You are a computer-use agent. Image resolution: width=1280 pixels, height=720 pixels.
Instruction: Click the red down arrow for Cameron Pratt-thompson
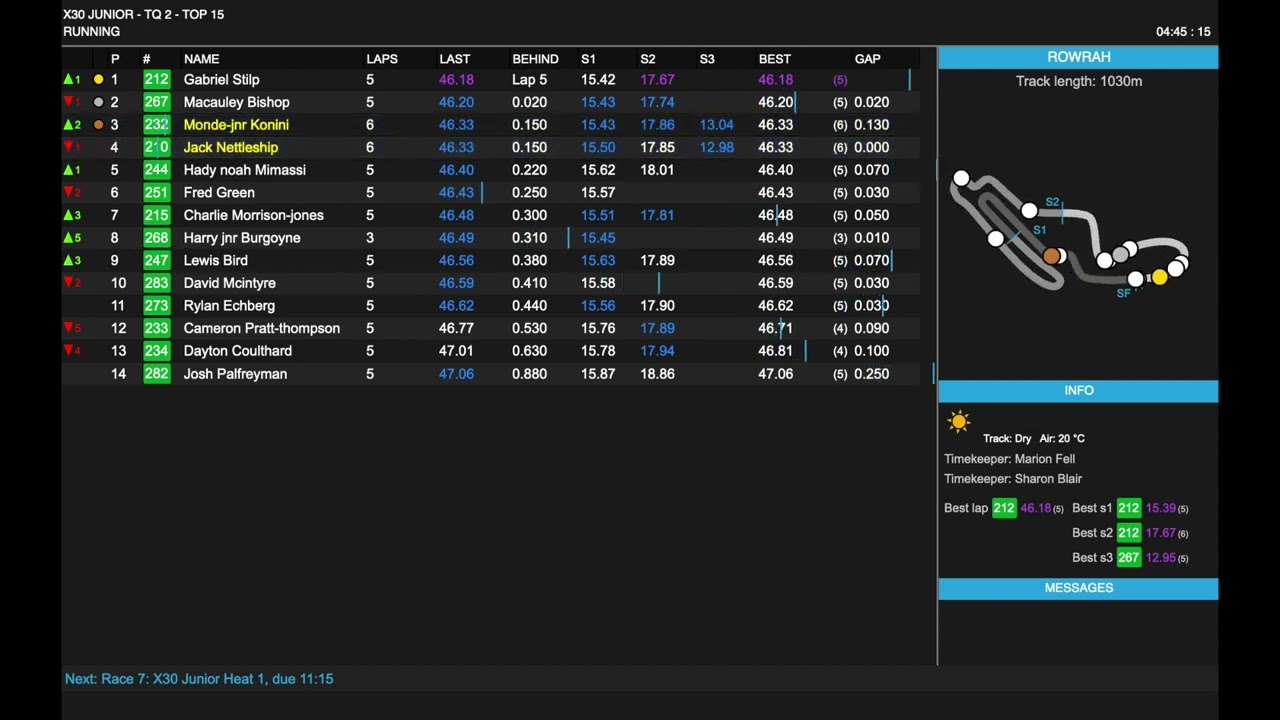pos(70,328)
